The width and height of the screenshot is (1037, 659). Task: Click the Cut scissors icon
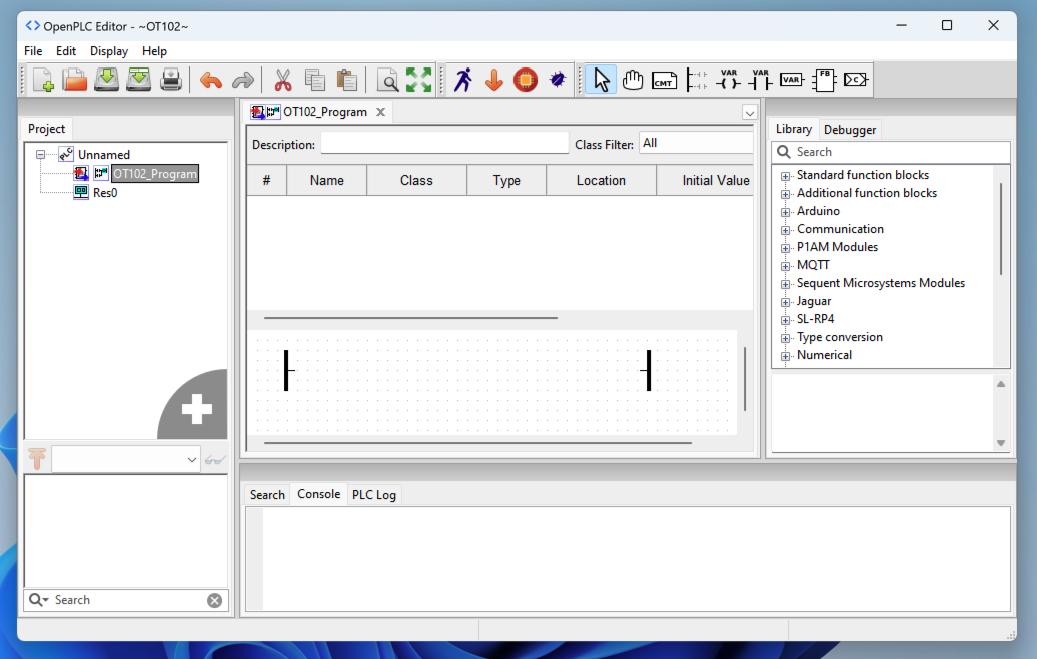[282, 80]
